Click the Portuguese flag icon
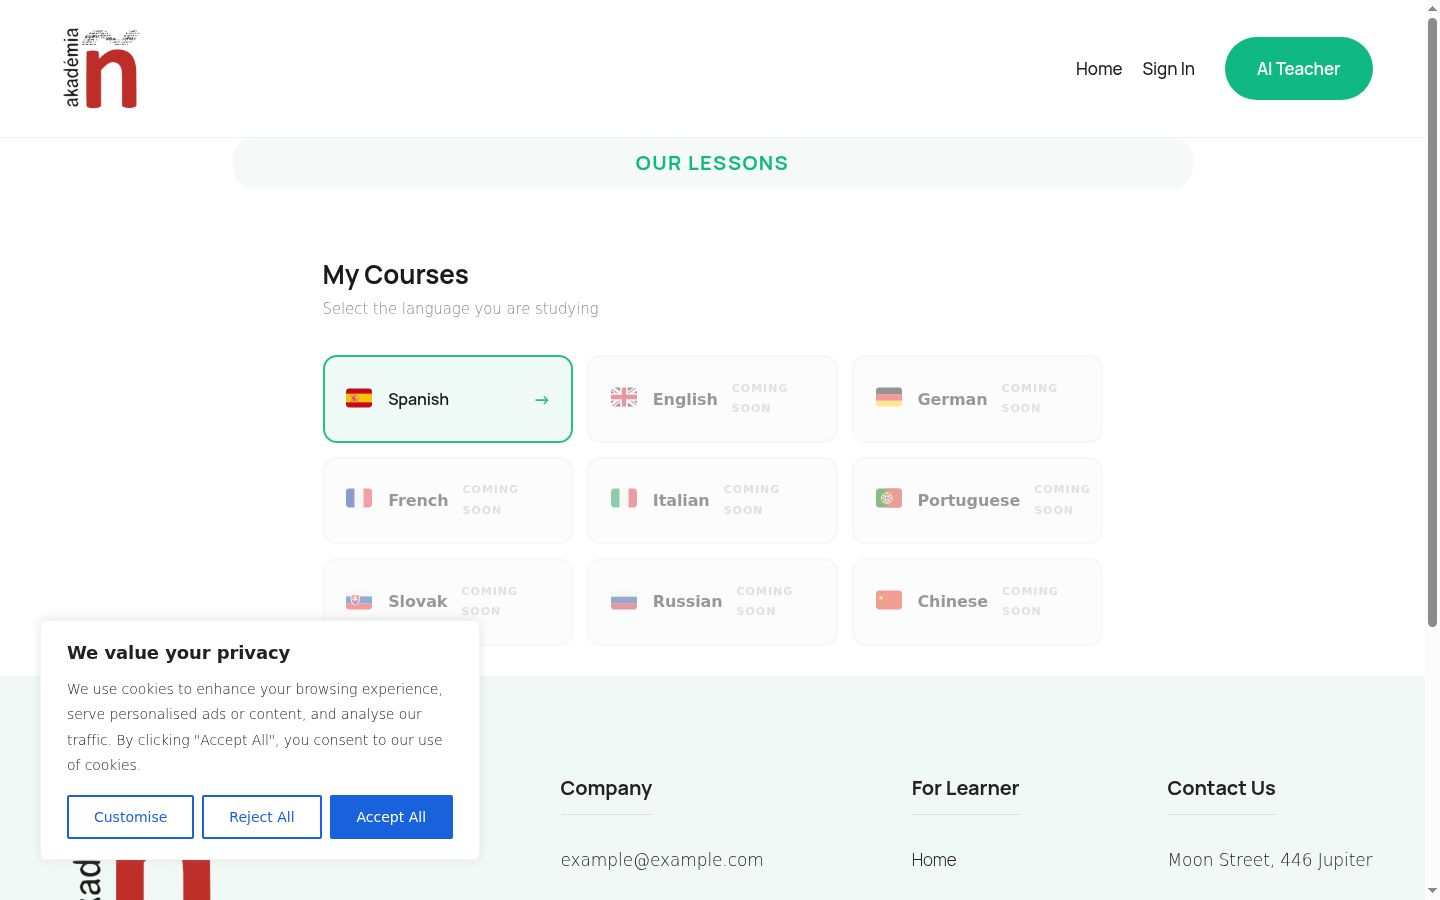The width and height of the screenshot is (1440, 900). pos(889,499)
